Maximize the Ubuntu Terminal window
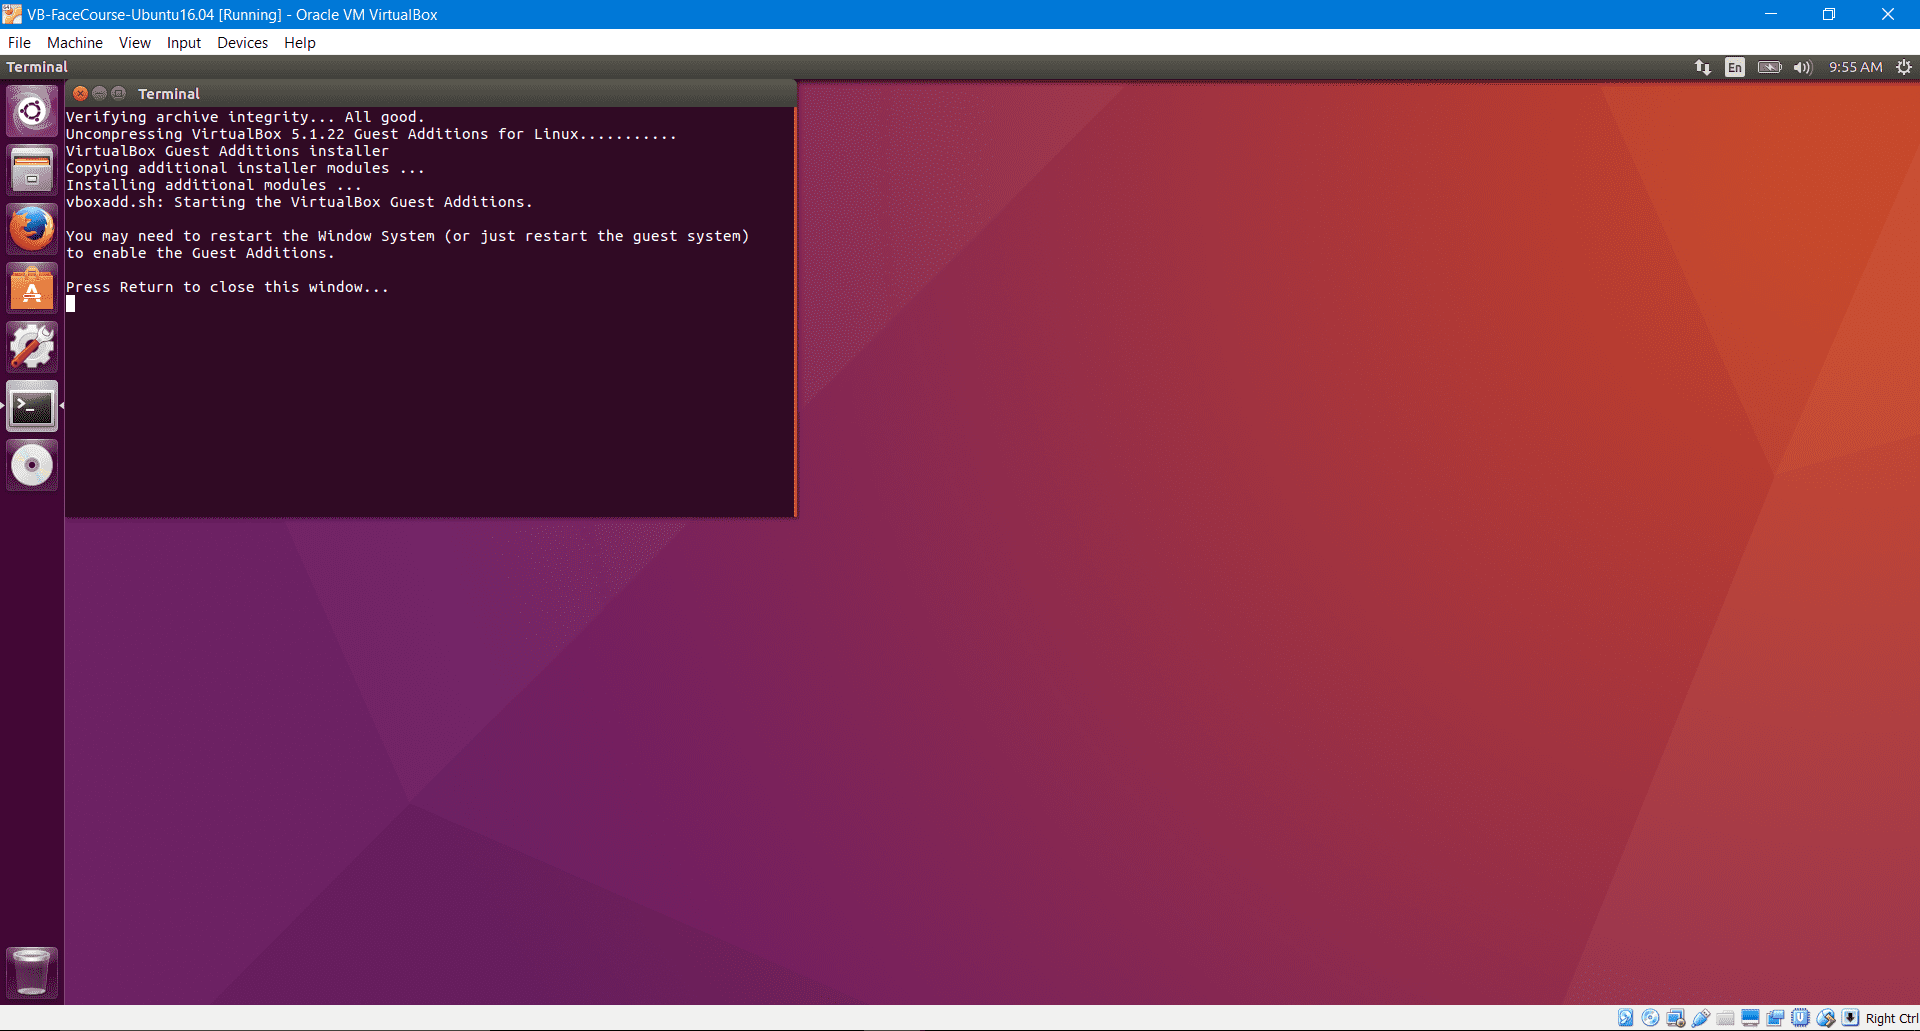The width and height of the screenshot is (1920, 1031). [x=118, y=93]
